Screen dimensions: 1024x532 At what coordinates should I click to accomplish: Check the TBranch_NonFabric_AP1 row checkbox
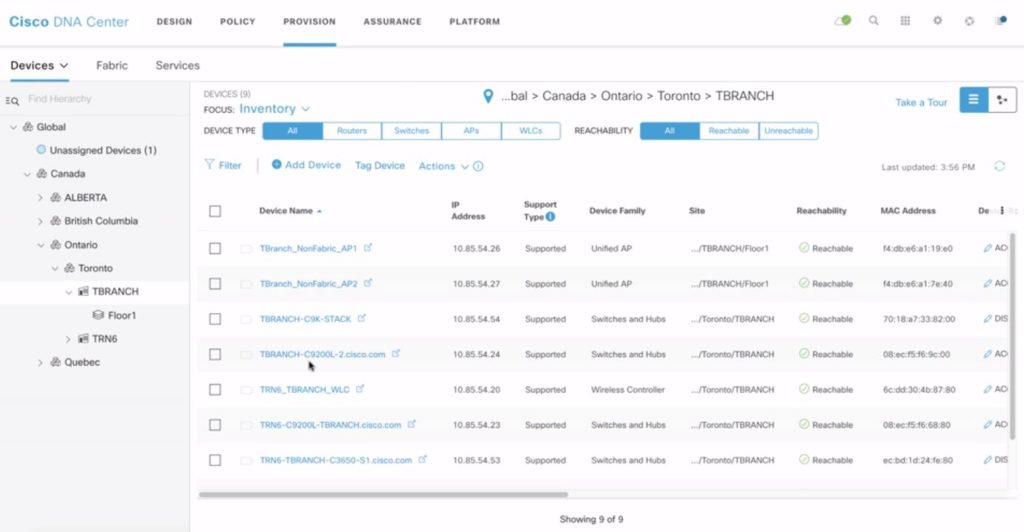coord(215,248)
